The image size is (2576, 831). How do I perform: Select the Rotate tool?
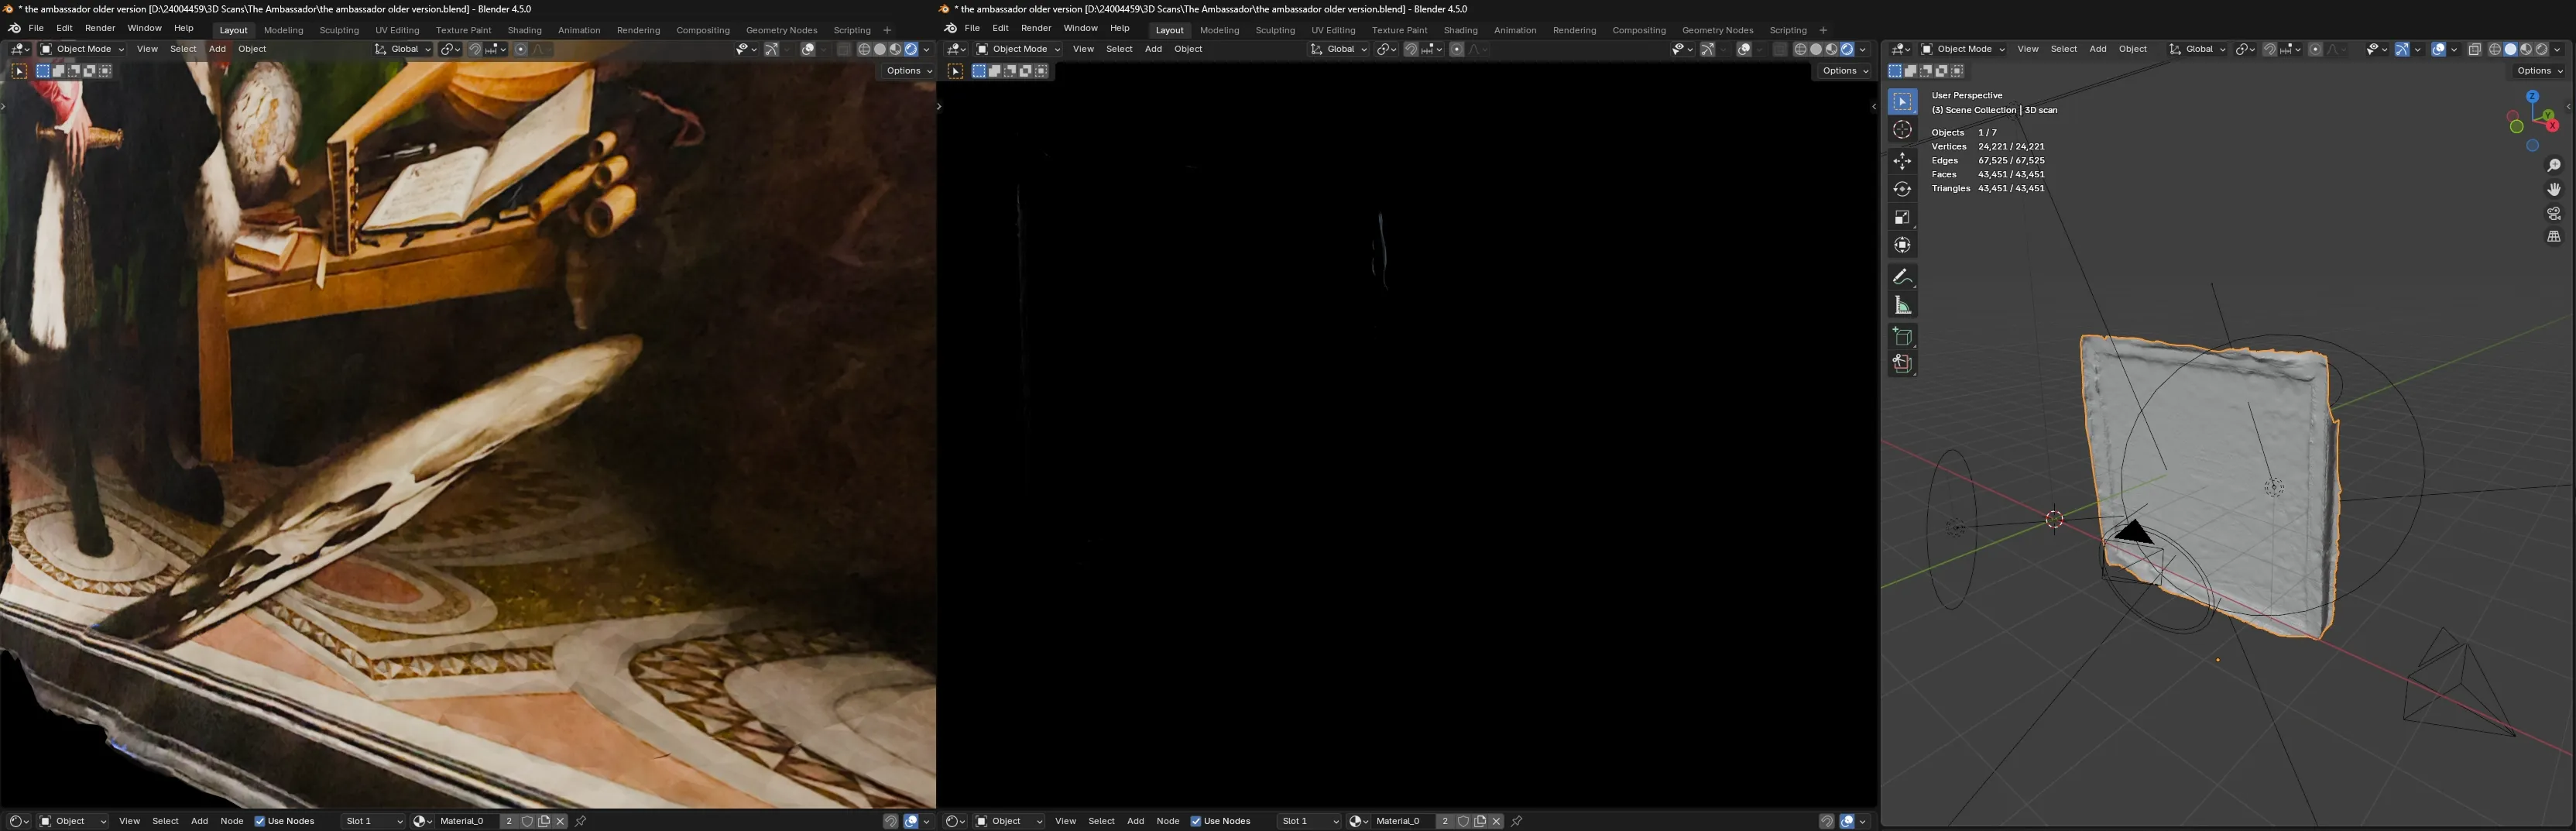click(1902, 188)
